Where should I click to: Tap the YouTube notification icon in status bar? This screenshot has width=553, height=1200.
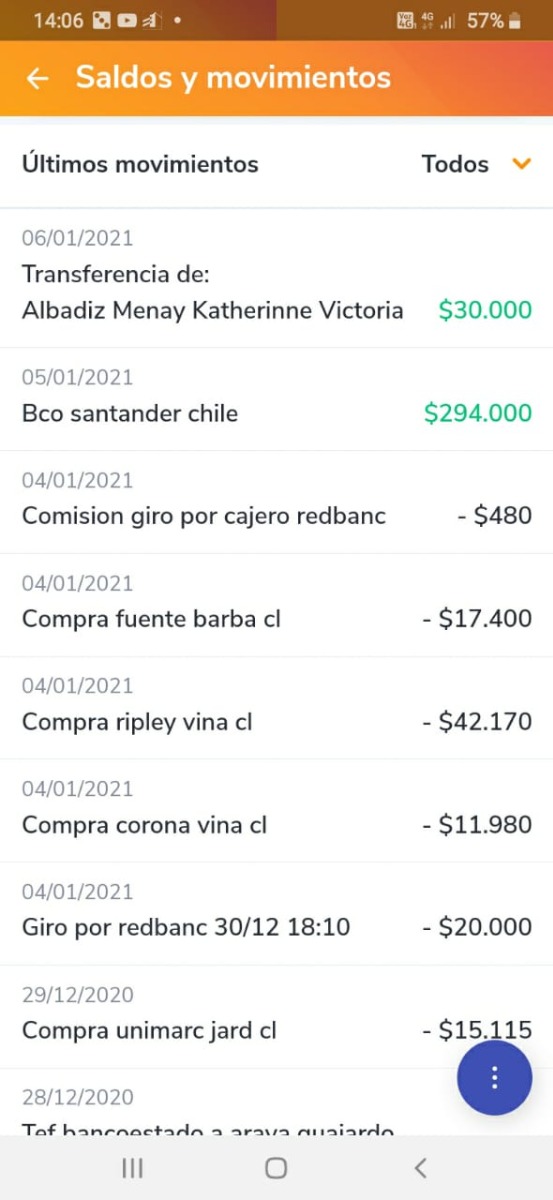click(x=127, y=20)
